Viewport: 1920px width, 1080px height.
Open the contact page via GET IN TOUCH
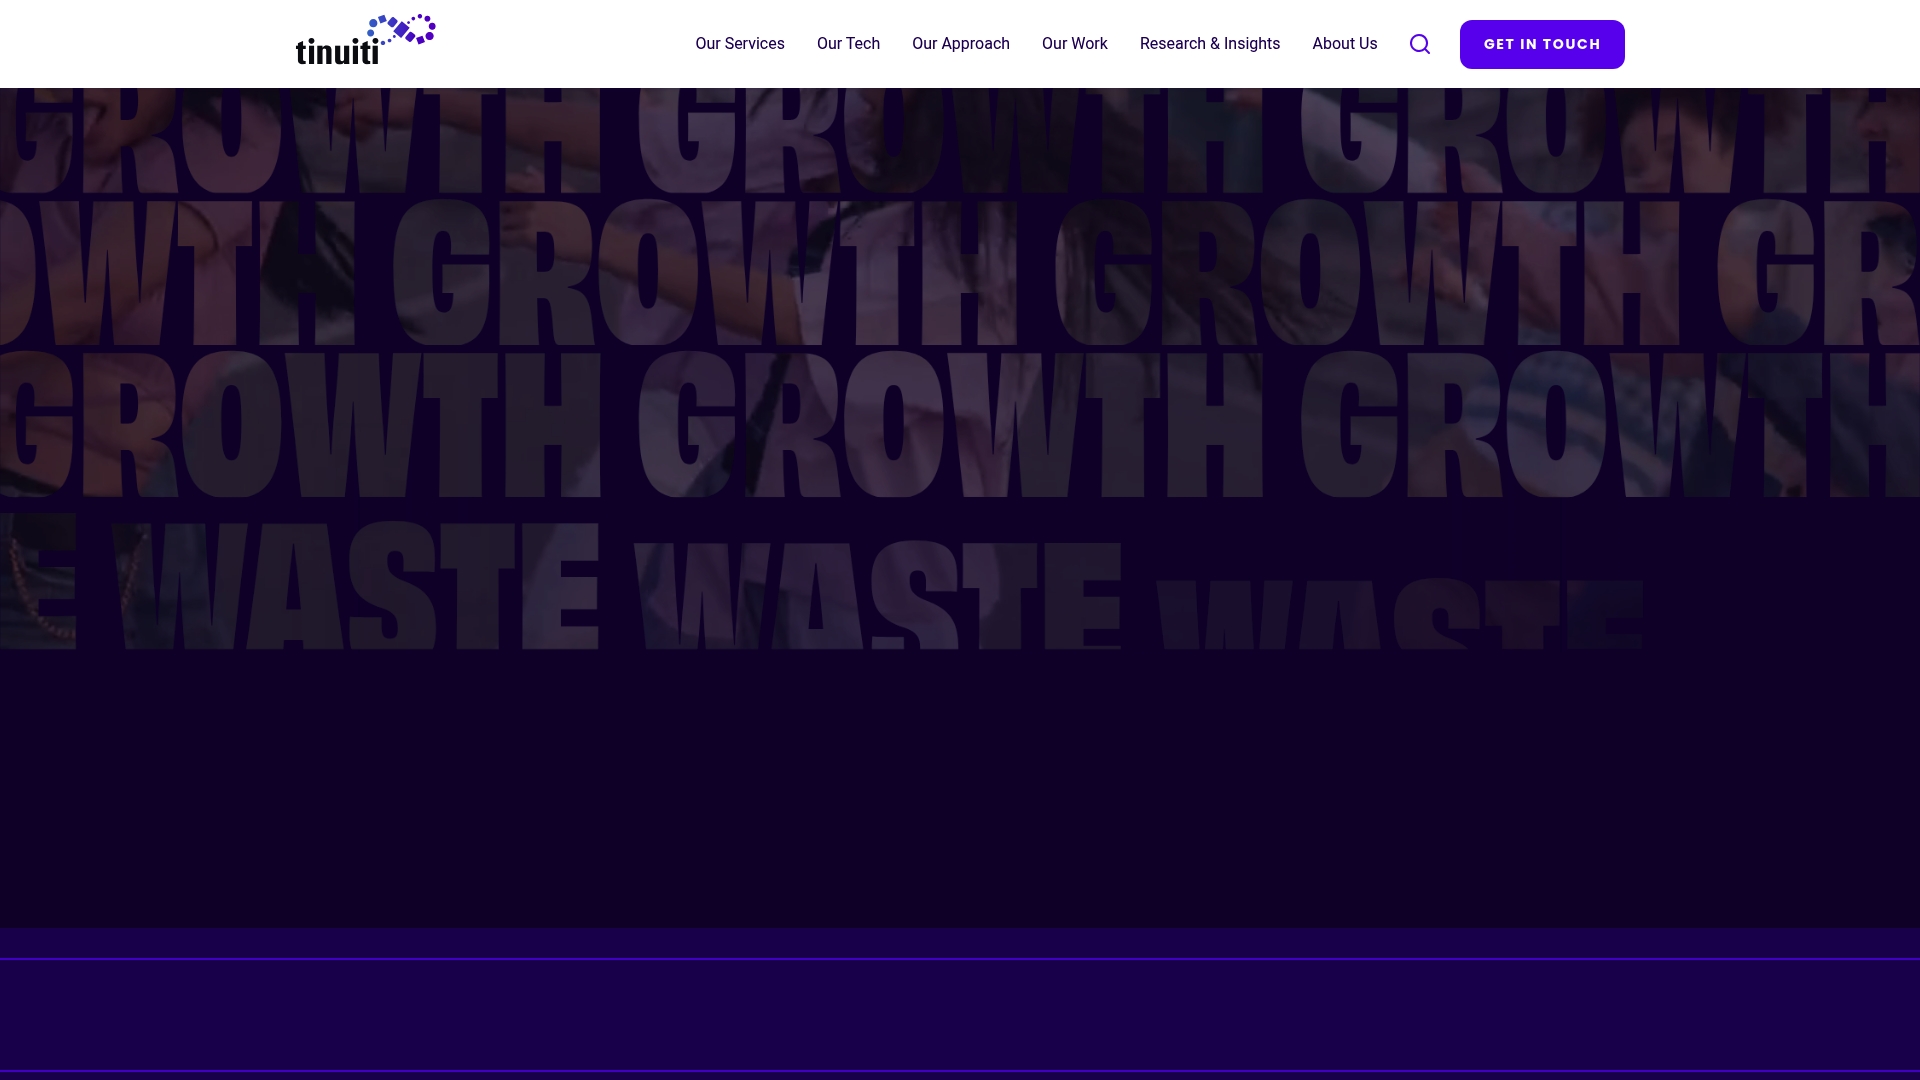coord(1541,44)
